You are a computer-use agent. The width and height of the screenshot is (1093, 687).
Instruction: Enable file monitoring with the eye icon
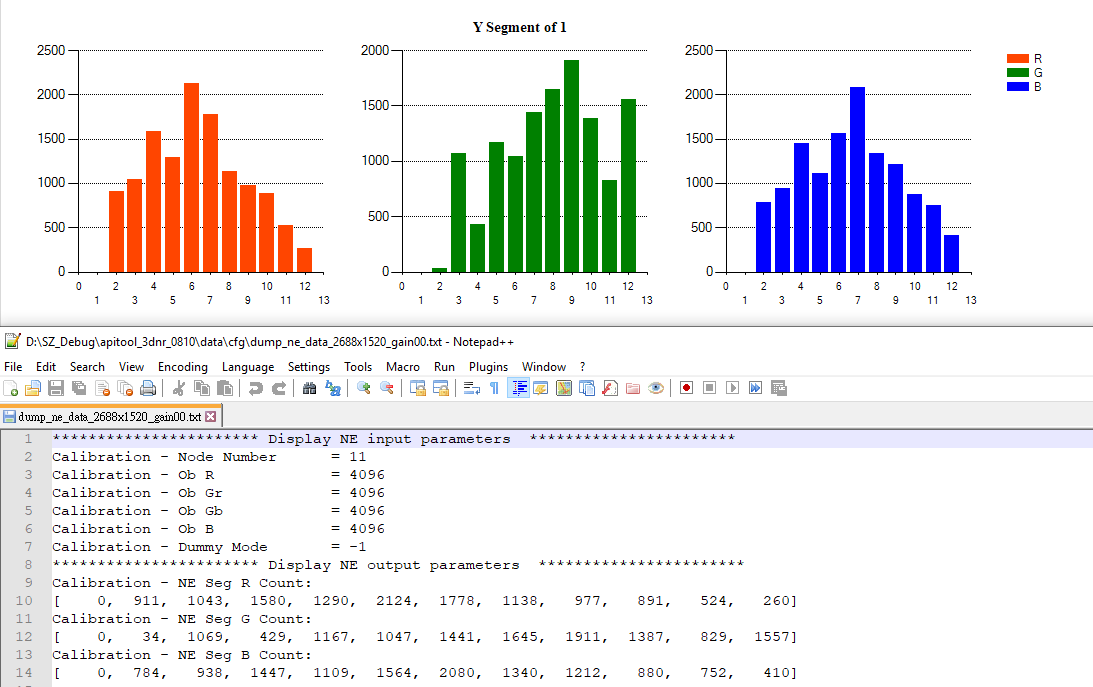pos(655,388)
